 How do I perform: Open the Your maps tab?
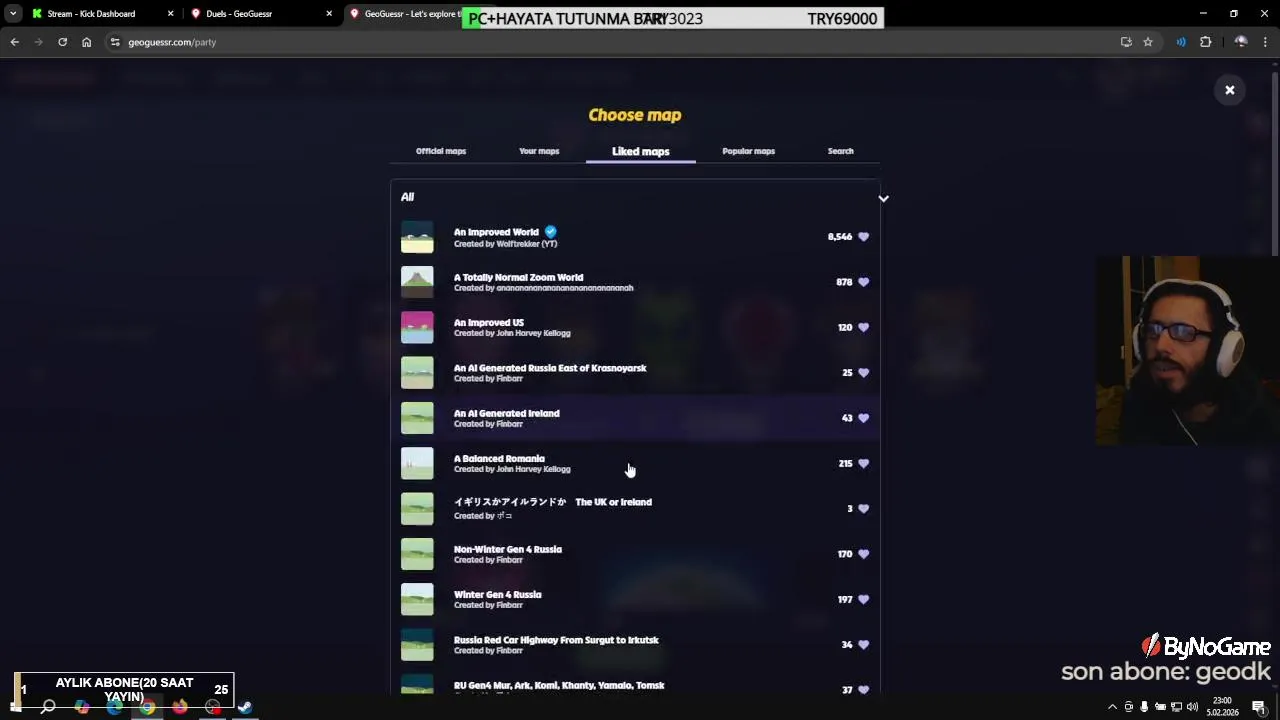pos(539,151)
